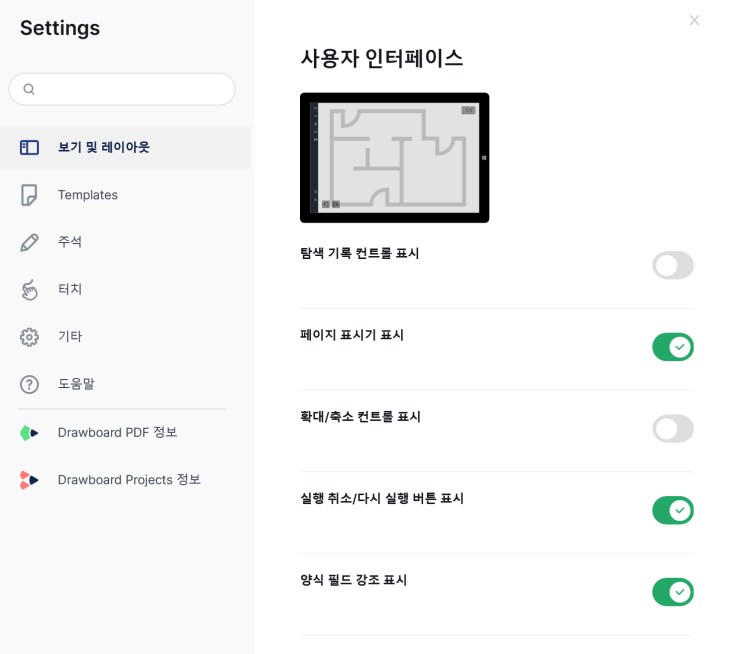Go to the 터치 settings section
Image resolution: width=743 pixels, height=654 pixels.
[x=70, y=289]
